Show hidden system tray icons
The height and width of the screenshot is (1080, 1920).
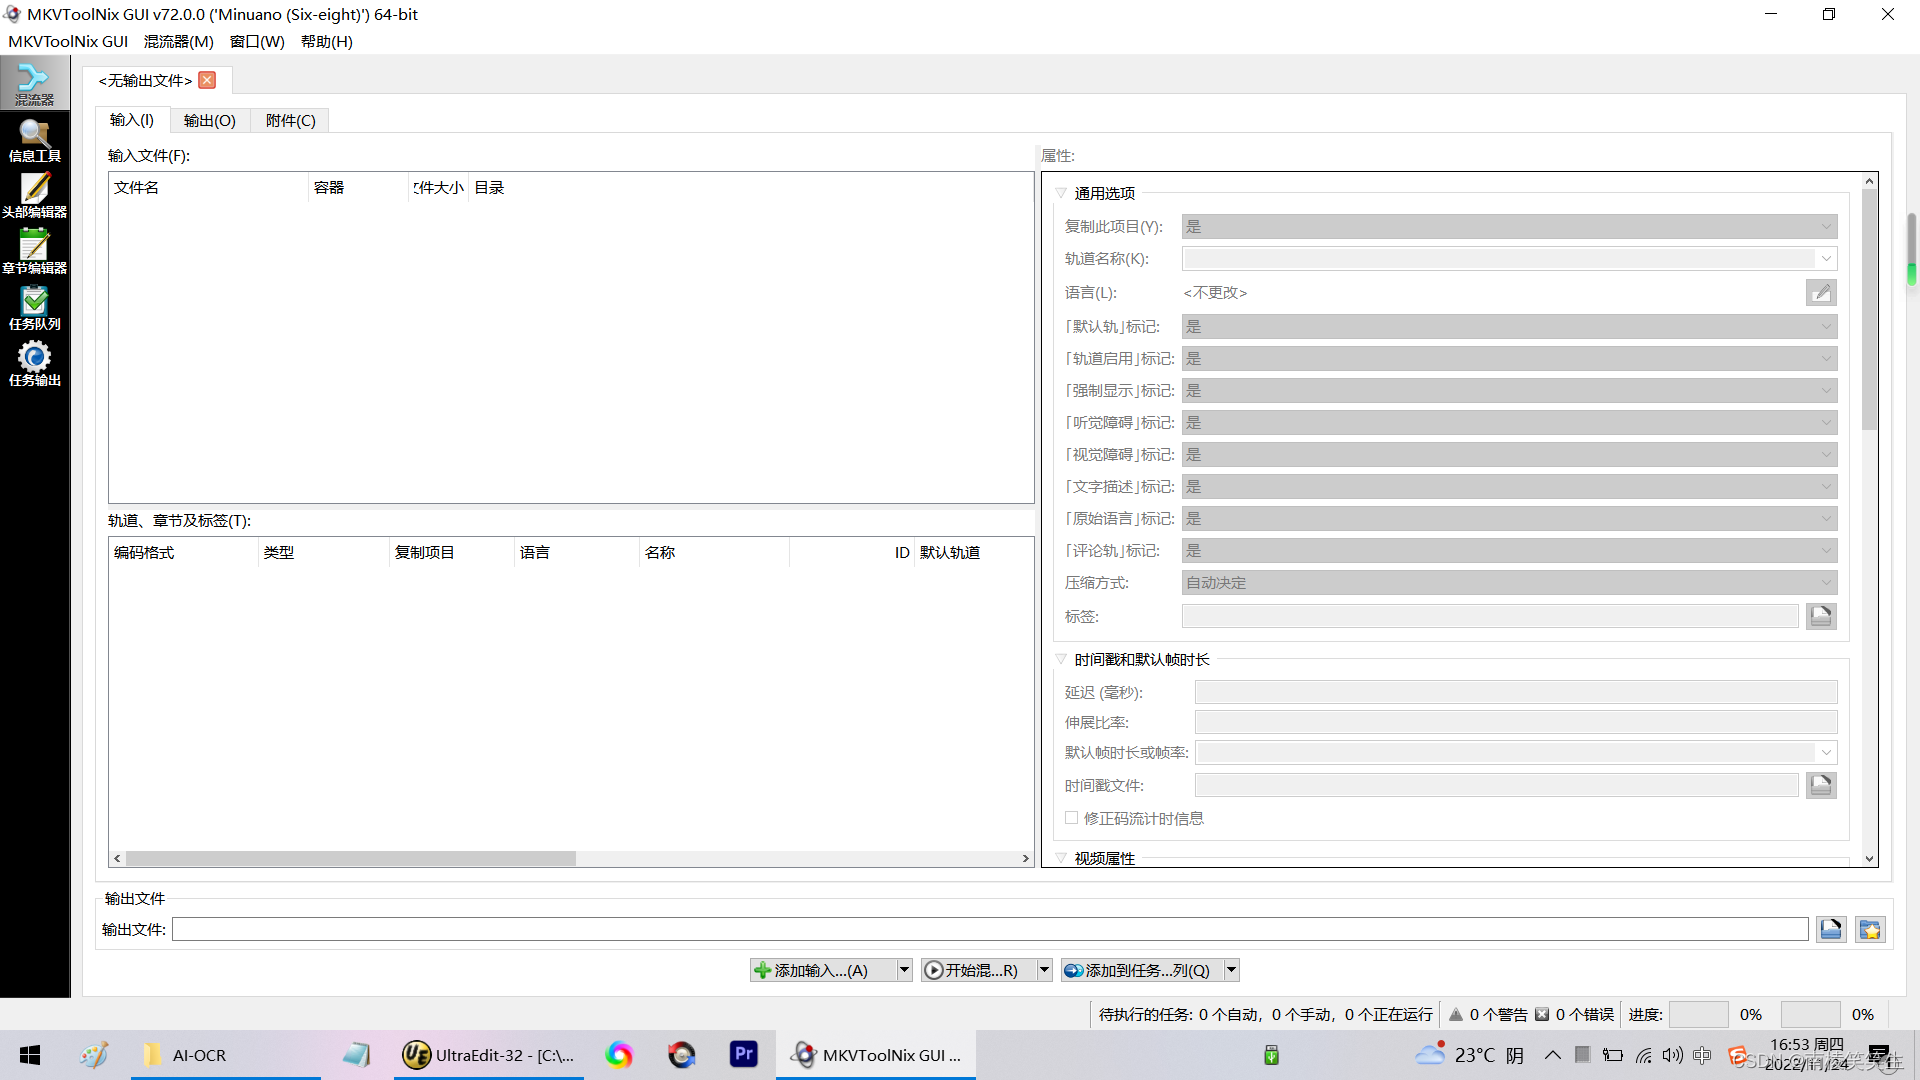pos(1552,1055)
